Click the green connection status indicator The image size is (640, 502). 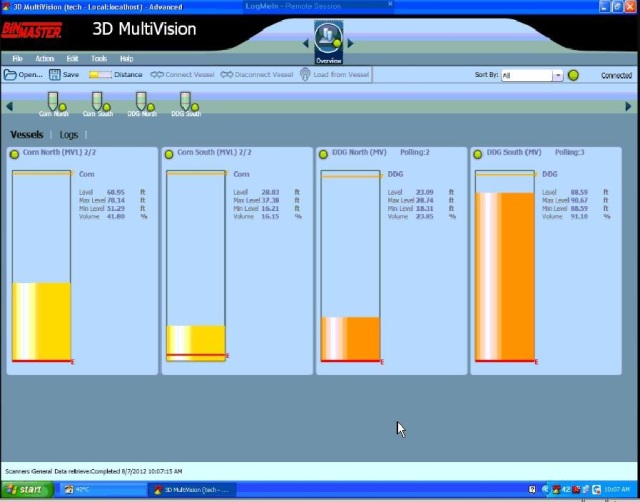tap(573, 75)
